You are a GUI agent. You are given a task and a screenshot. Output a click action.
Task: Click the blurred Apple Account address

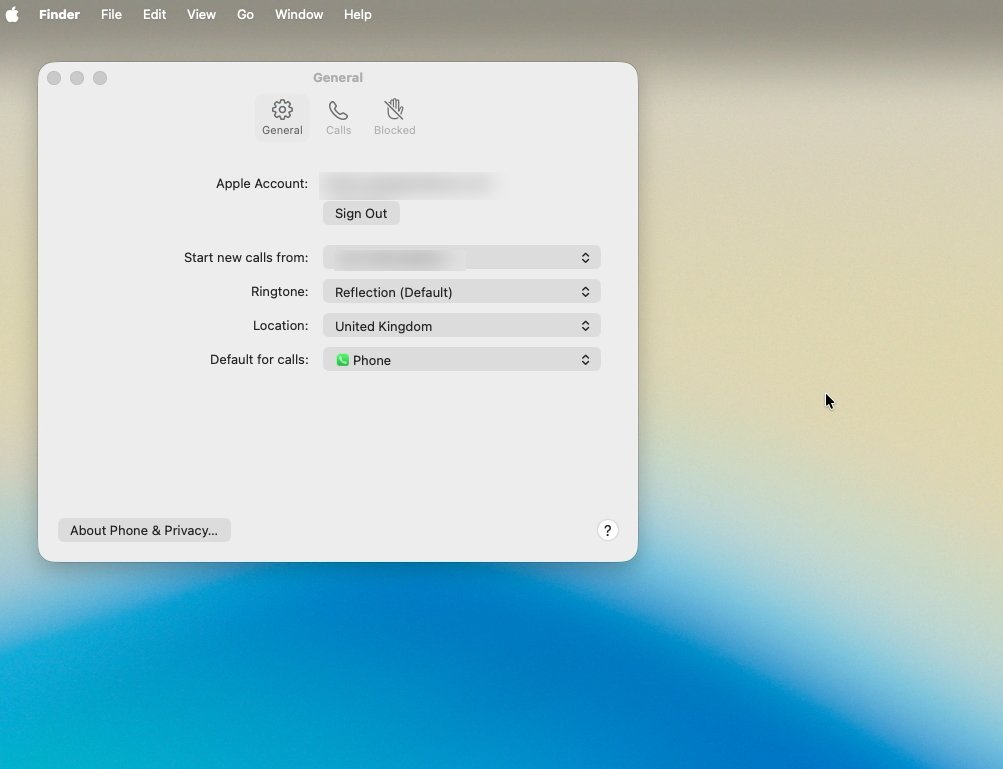click(408, 184)
